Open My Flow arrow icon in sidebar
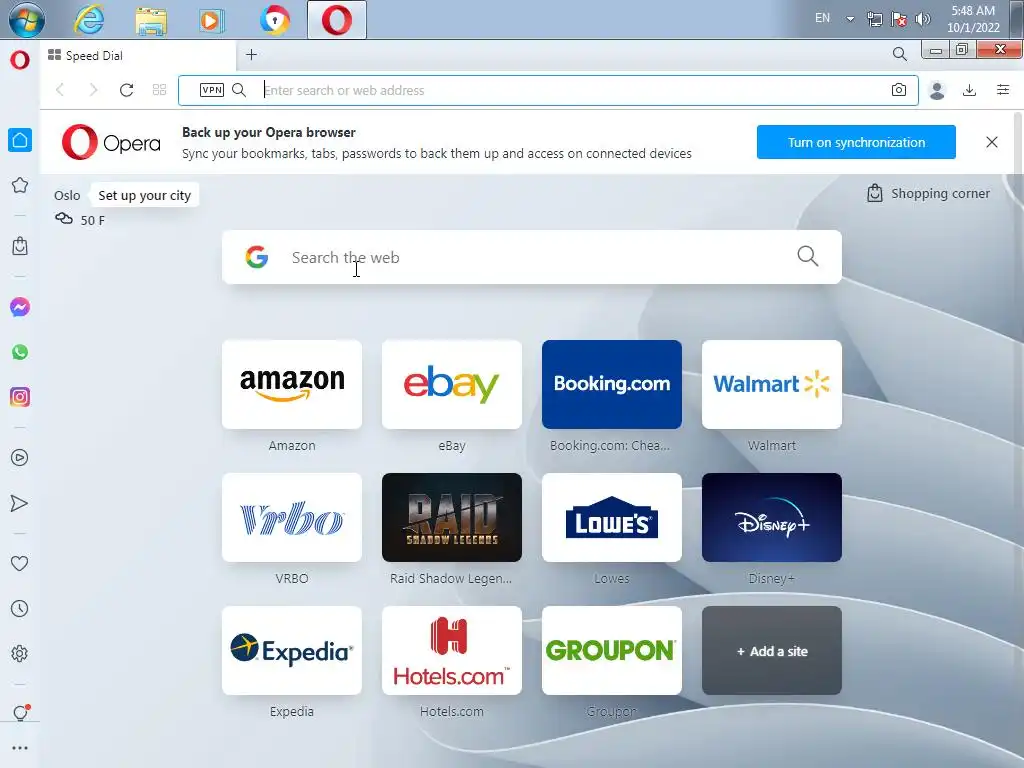 pos(20,503)
